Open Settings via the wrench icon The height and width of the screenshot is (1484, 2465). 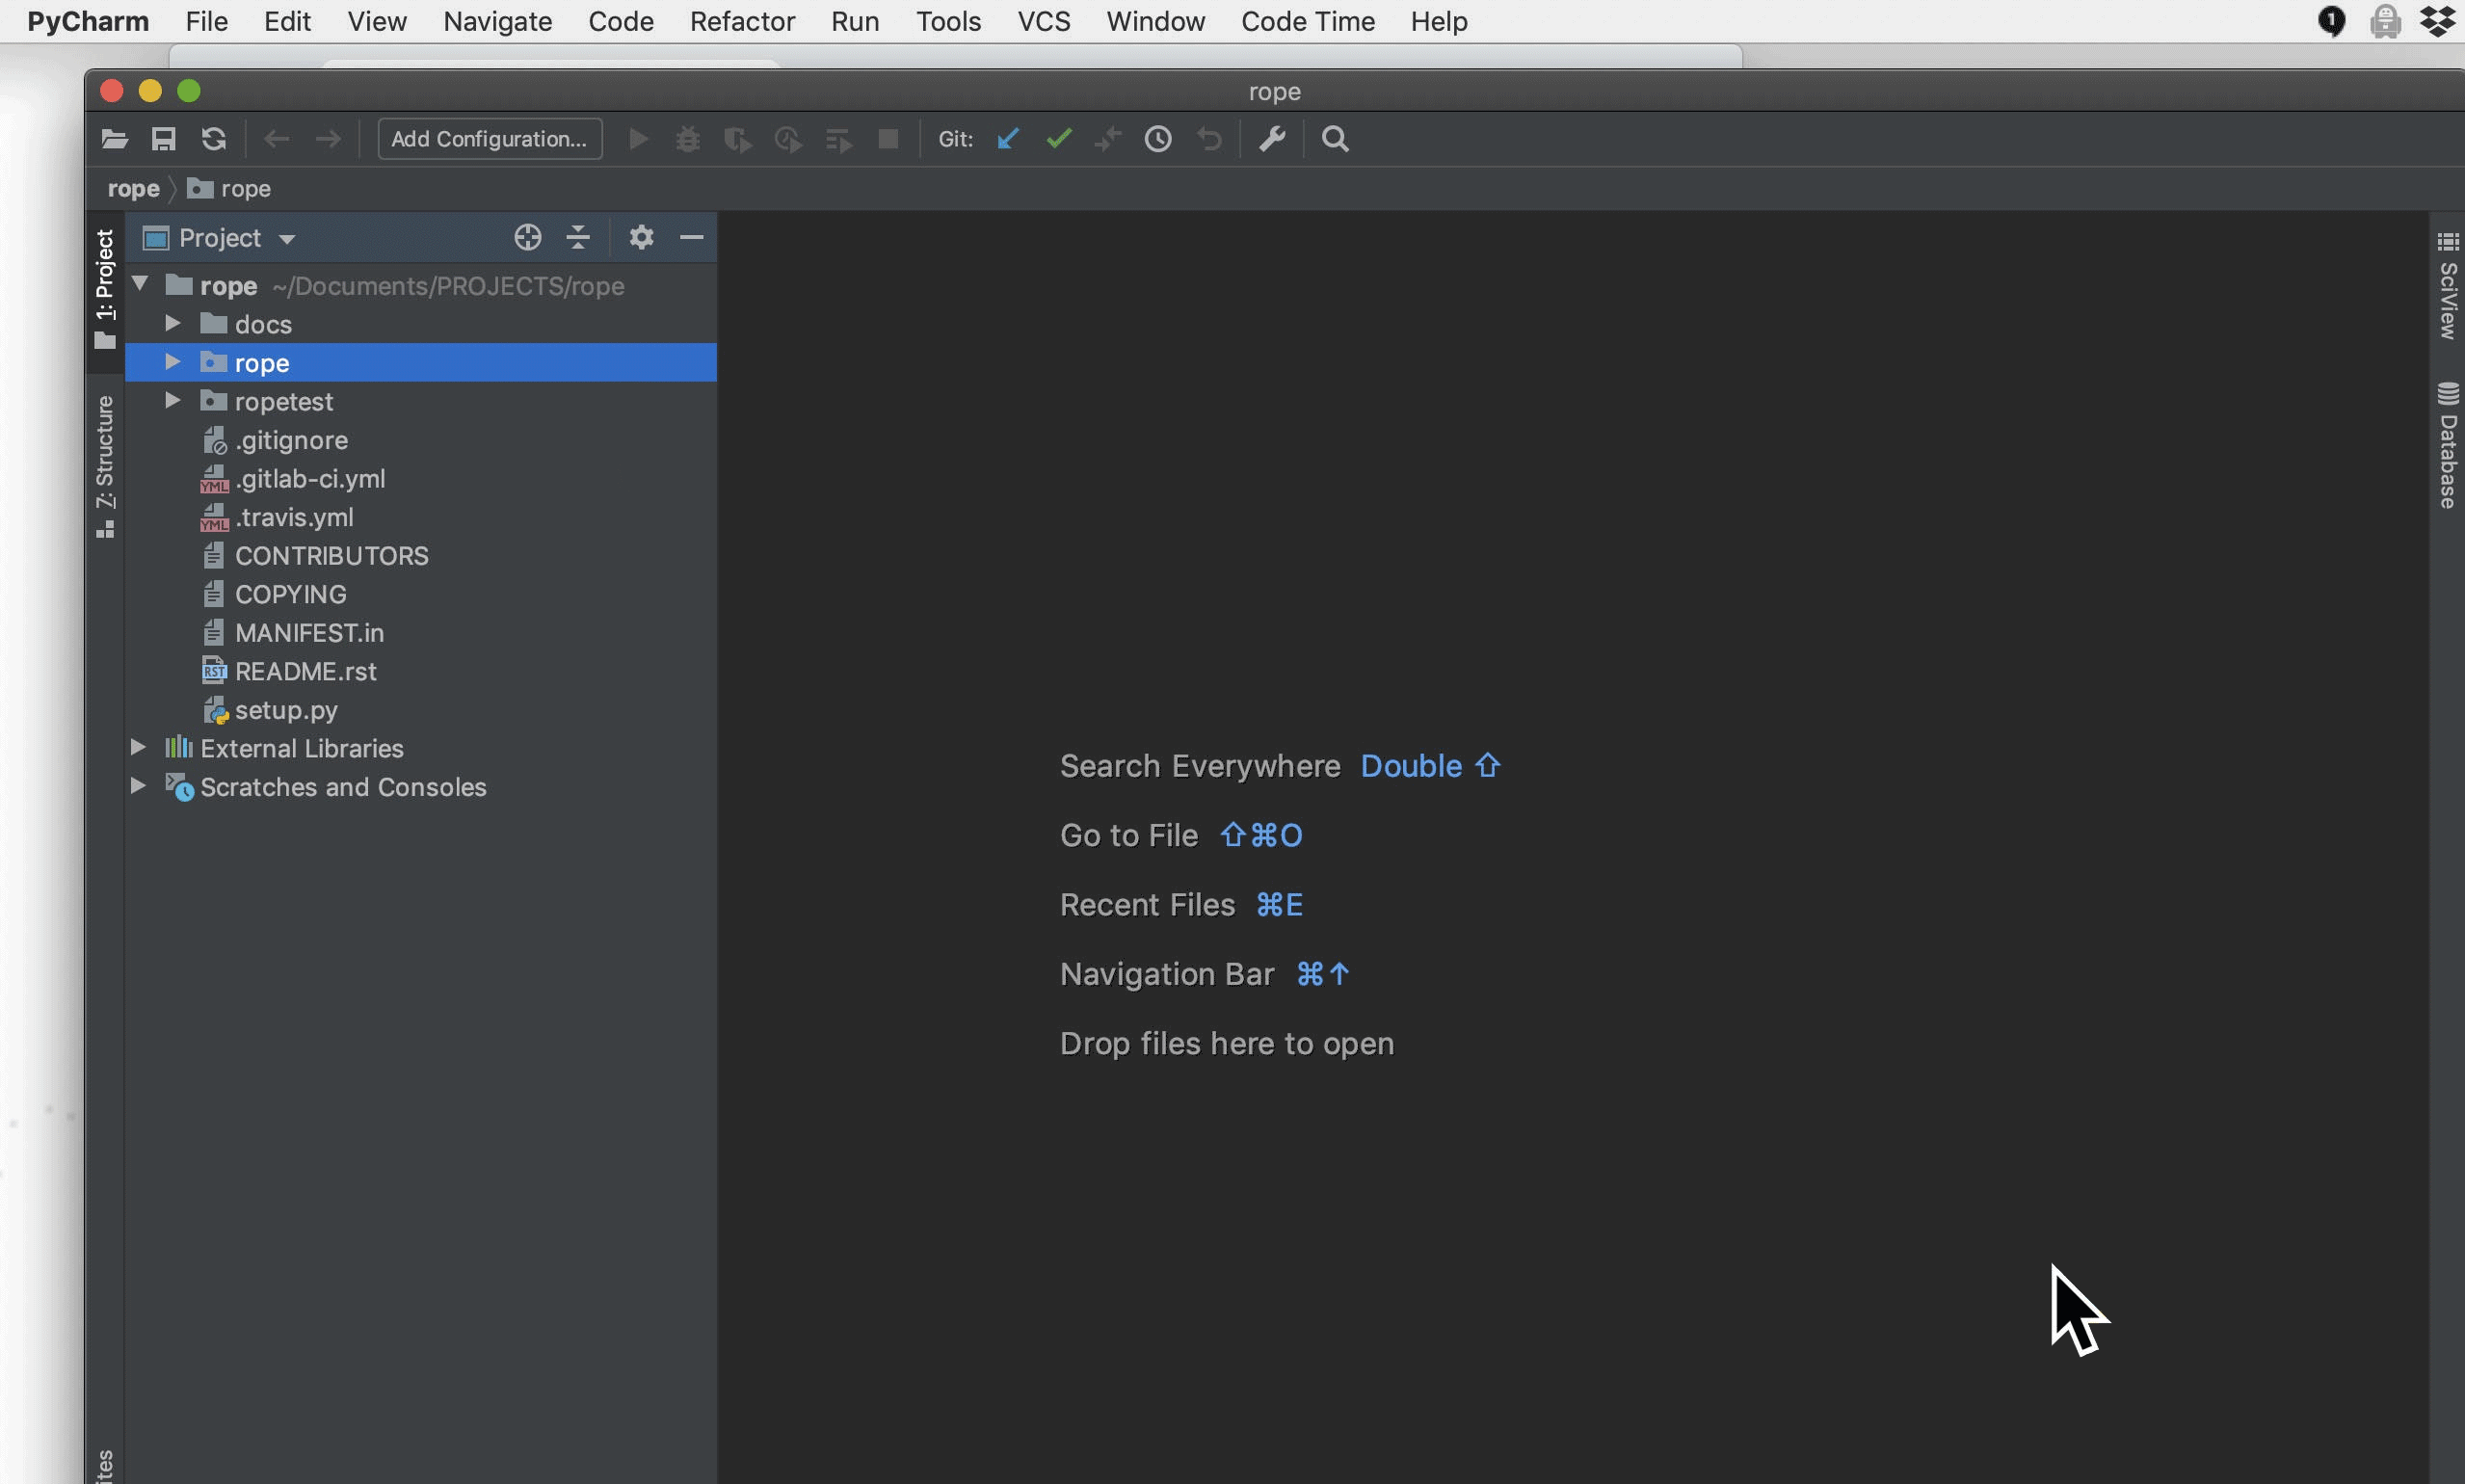(x=1272, y=139)
